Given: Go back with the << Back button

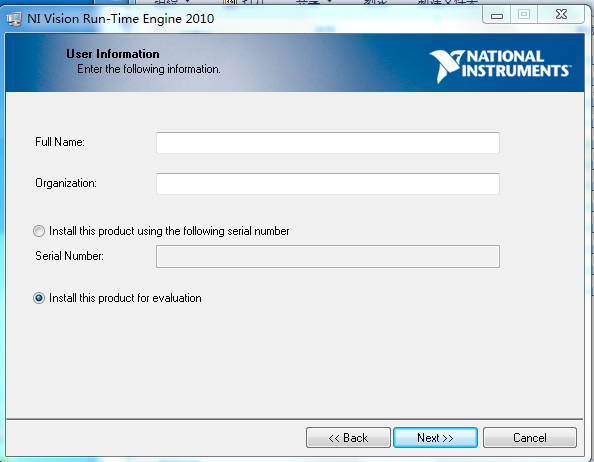Looking at the screenshot, I should [x=348, y=438].
